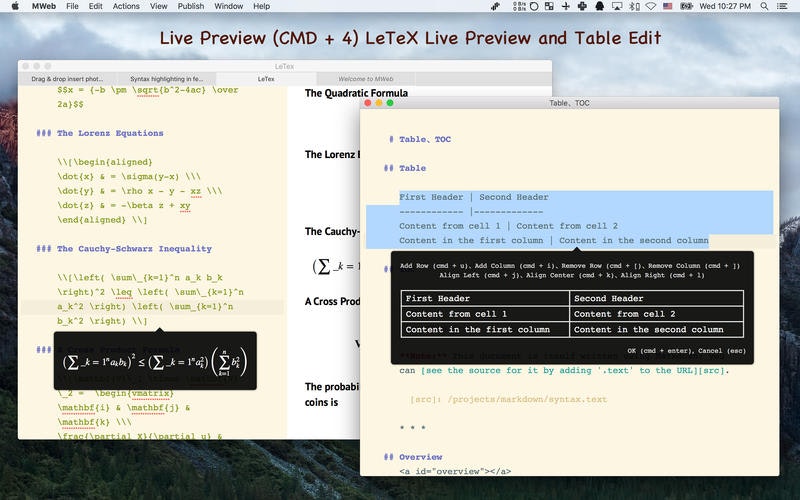Click 'The Quadratic Formula' heading in preview pane
Image resolution: width=800 pixels, height=500 pixels.
[356, 93]
